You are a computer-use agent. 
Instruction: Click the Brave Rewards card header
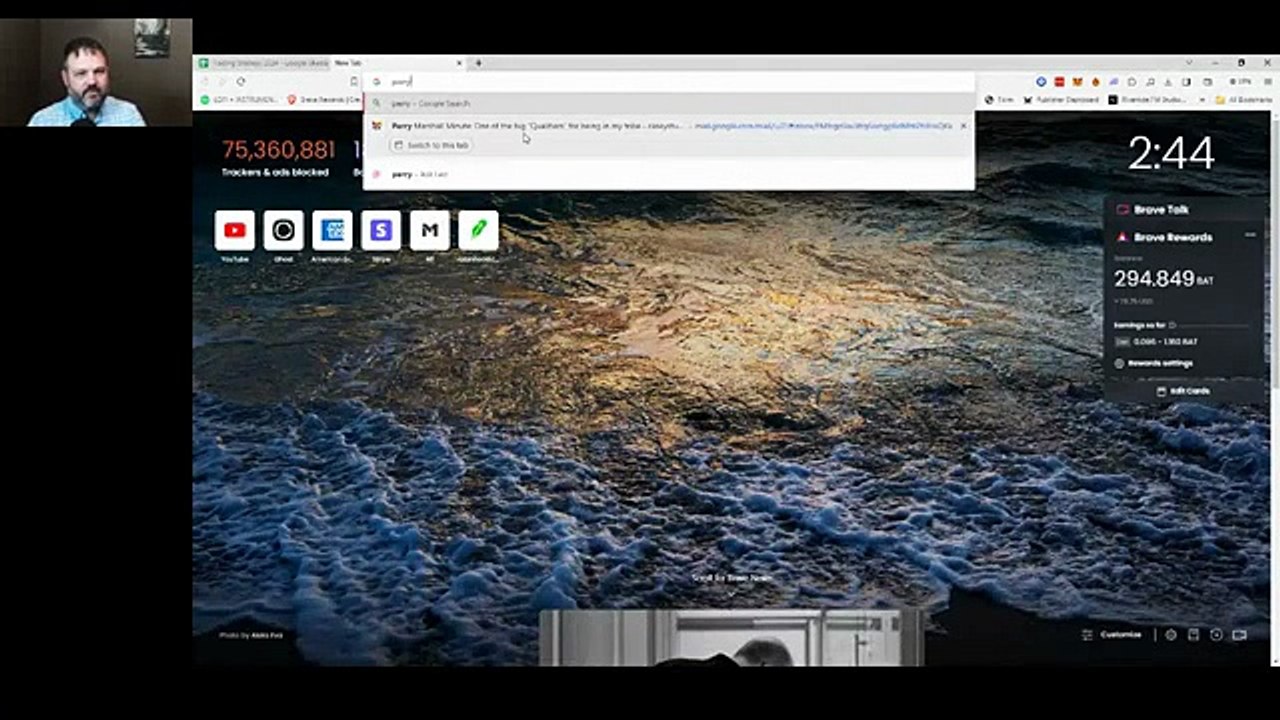1163,237
